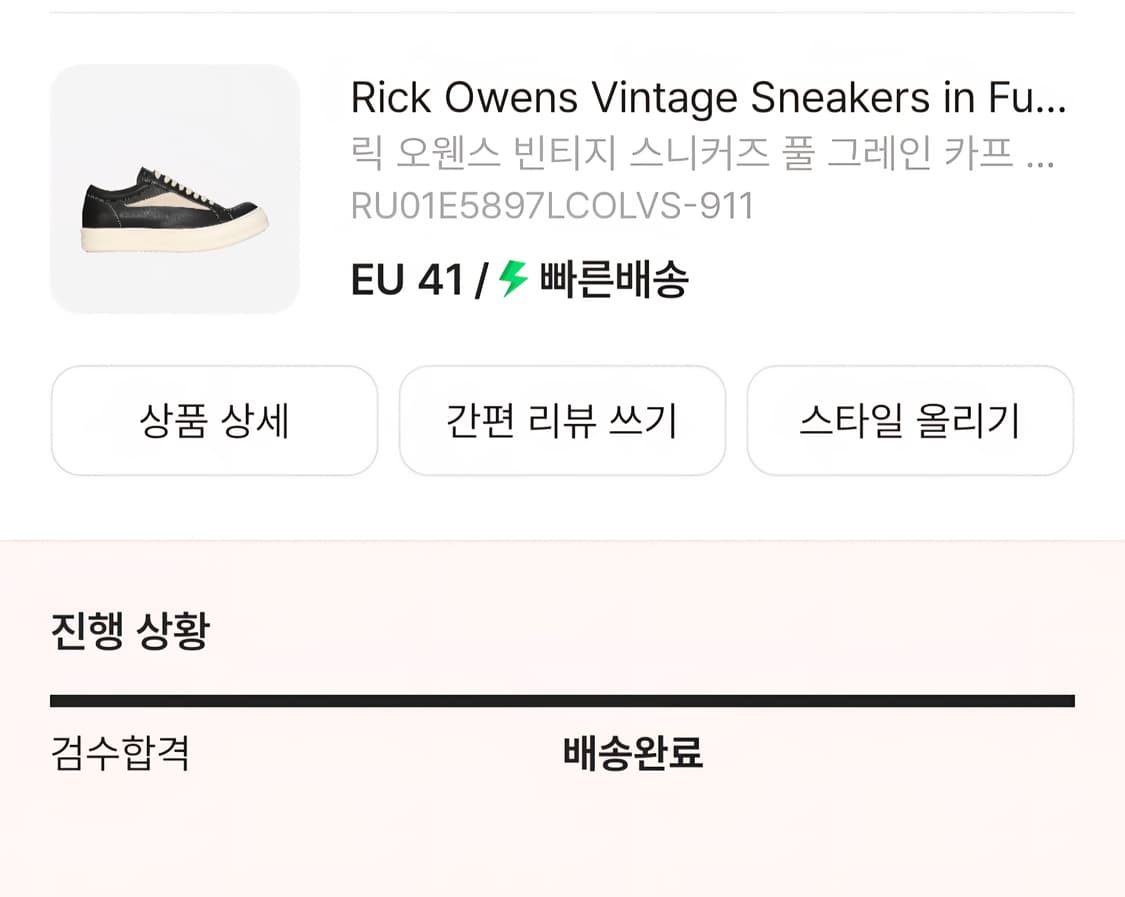Click the 빠른배송 fast delivery label
This screenshot has width=1125, height=897.
pyautogui.click(x=614, y=280)
